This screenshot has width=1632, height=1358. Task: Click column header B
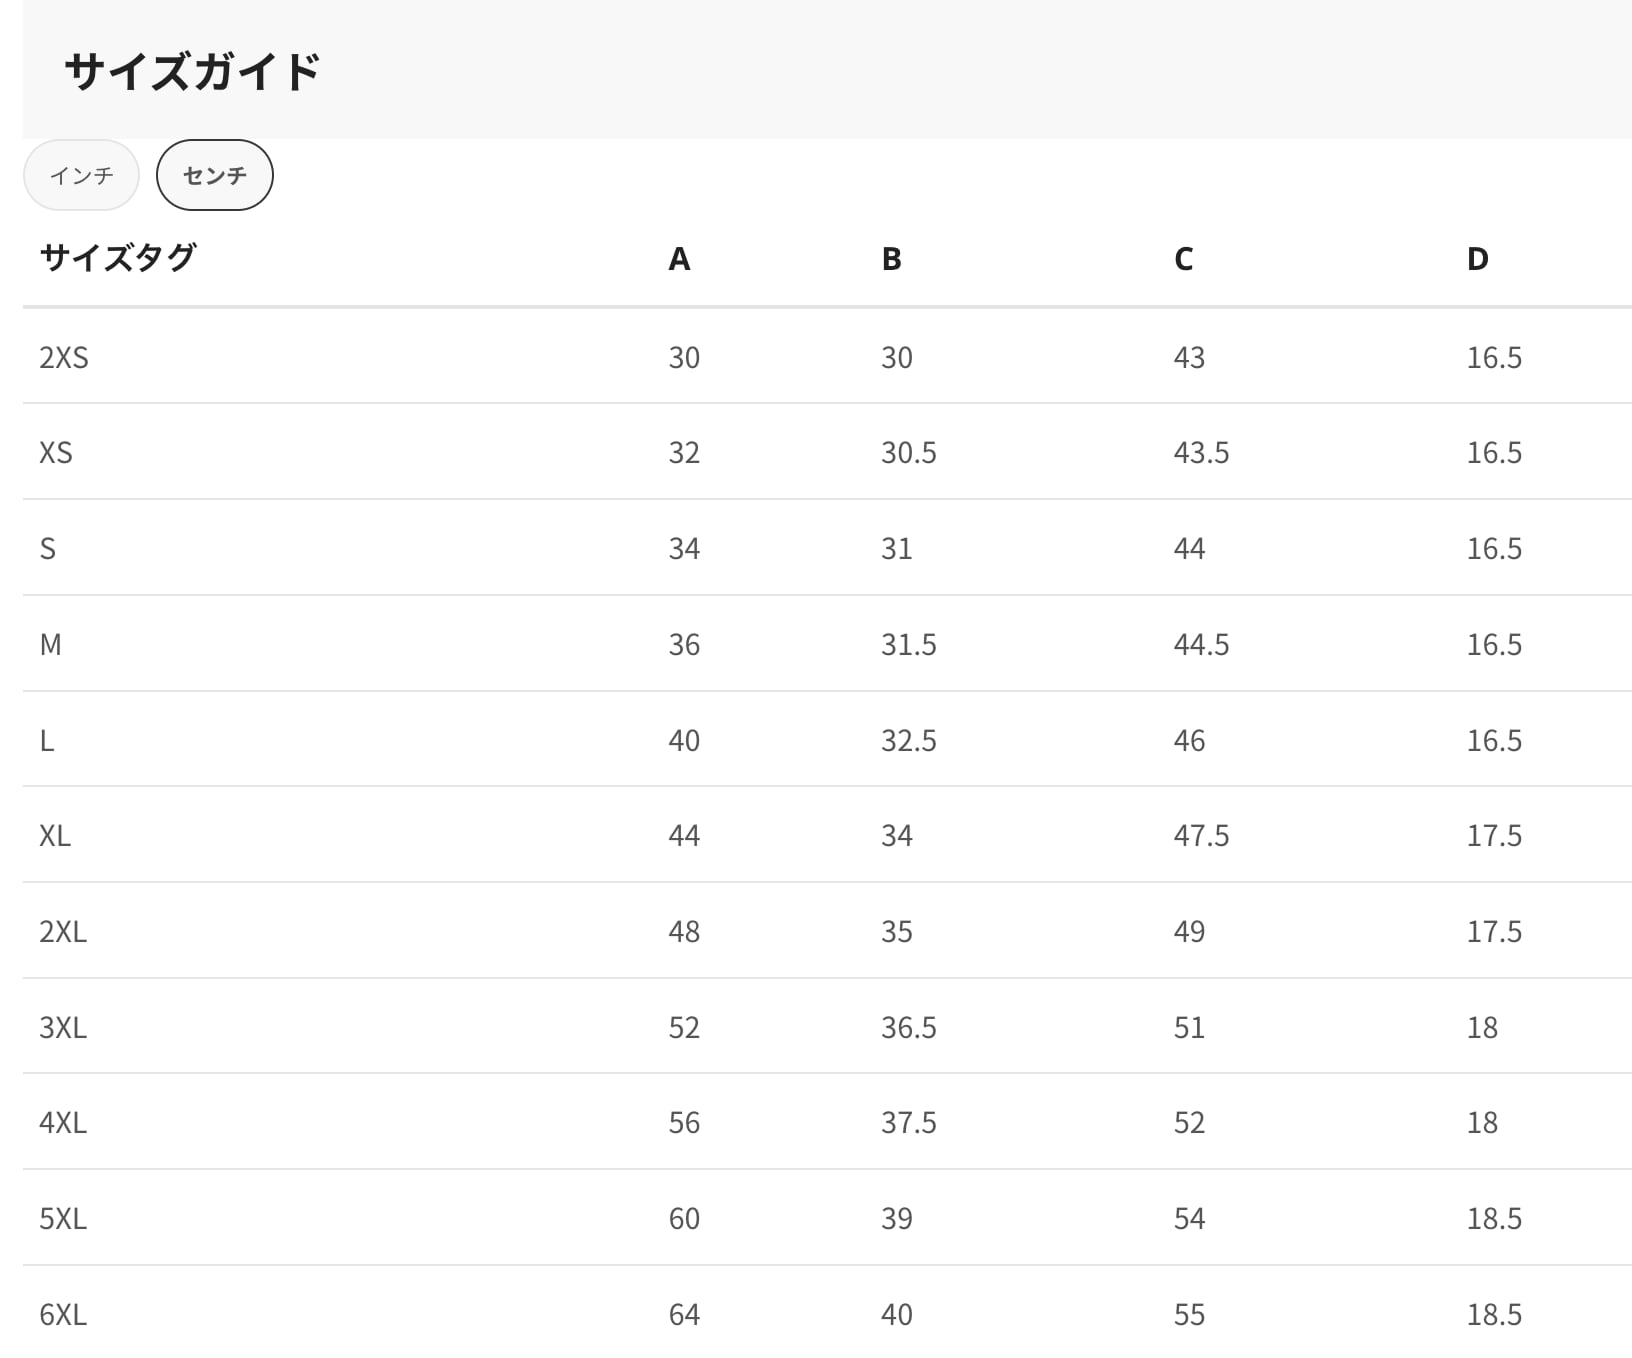[x=891, y=259]
